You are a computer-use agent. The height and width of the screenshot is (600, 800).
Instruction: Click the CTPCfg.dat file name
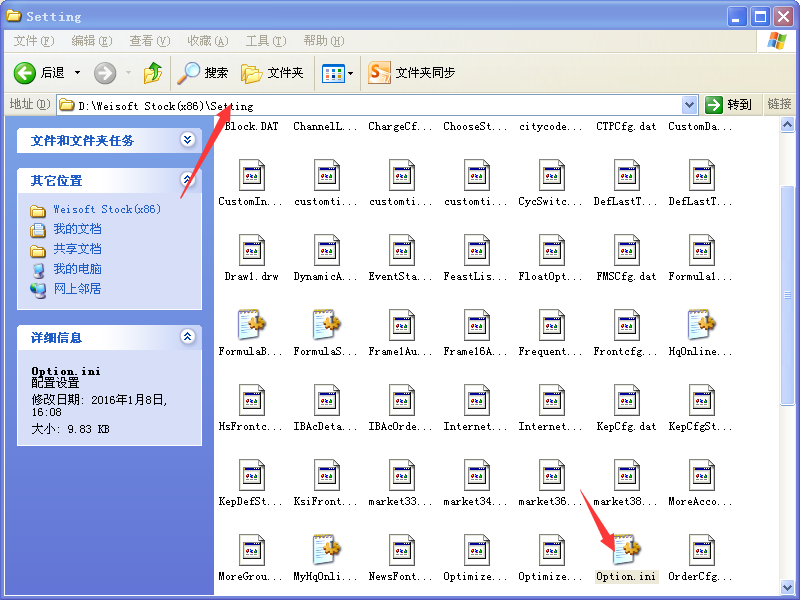(x=626, y=126)
